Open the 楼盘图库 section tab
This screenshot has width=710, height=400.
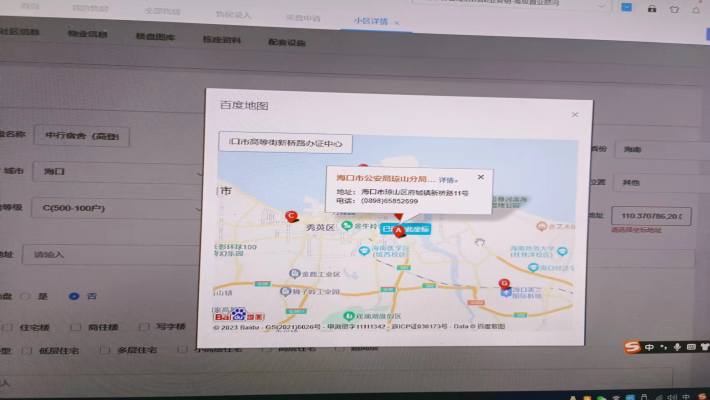point(155,37)
